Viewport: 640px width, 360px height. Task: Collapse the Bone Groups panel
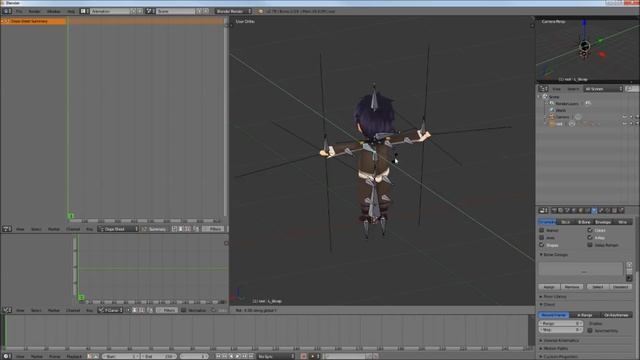[541, 255]
